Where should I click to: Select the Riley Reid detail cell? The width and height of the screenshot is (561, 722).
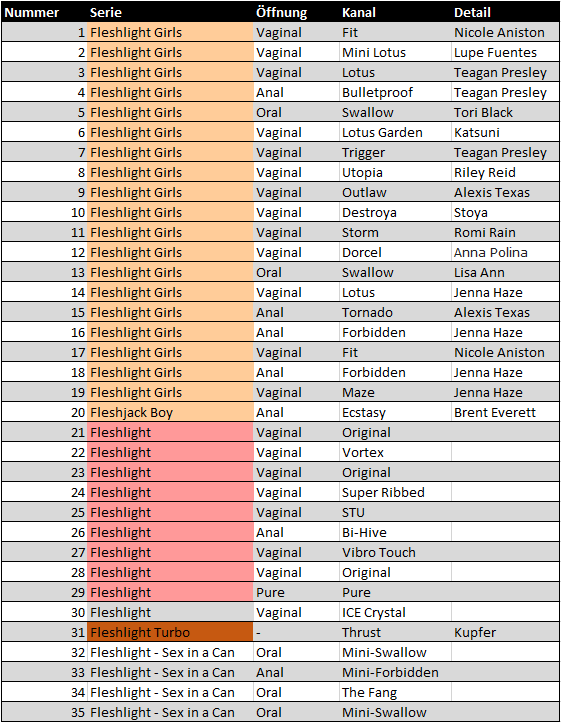pyautogui.click(x=505, y=172)
